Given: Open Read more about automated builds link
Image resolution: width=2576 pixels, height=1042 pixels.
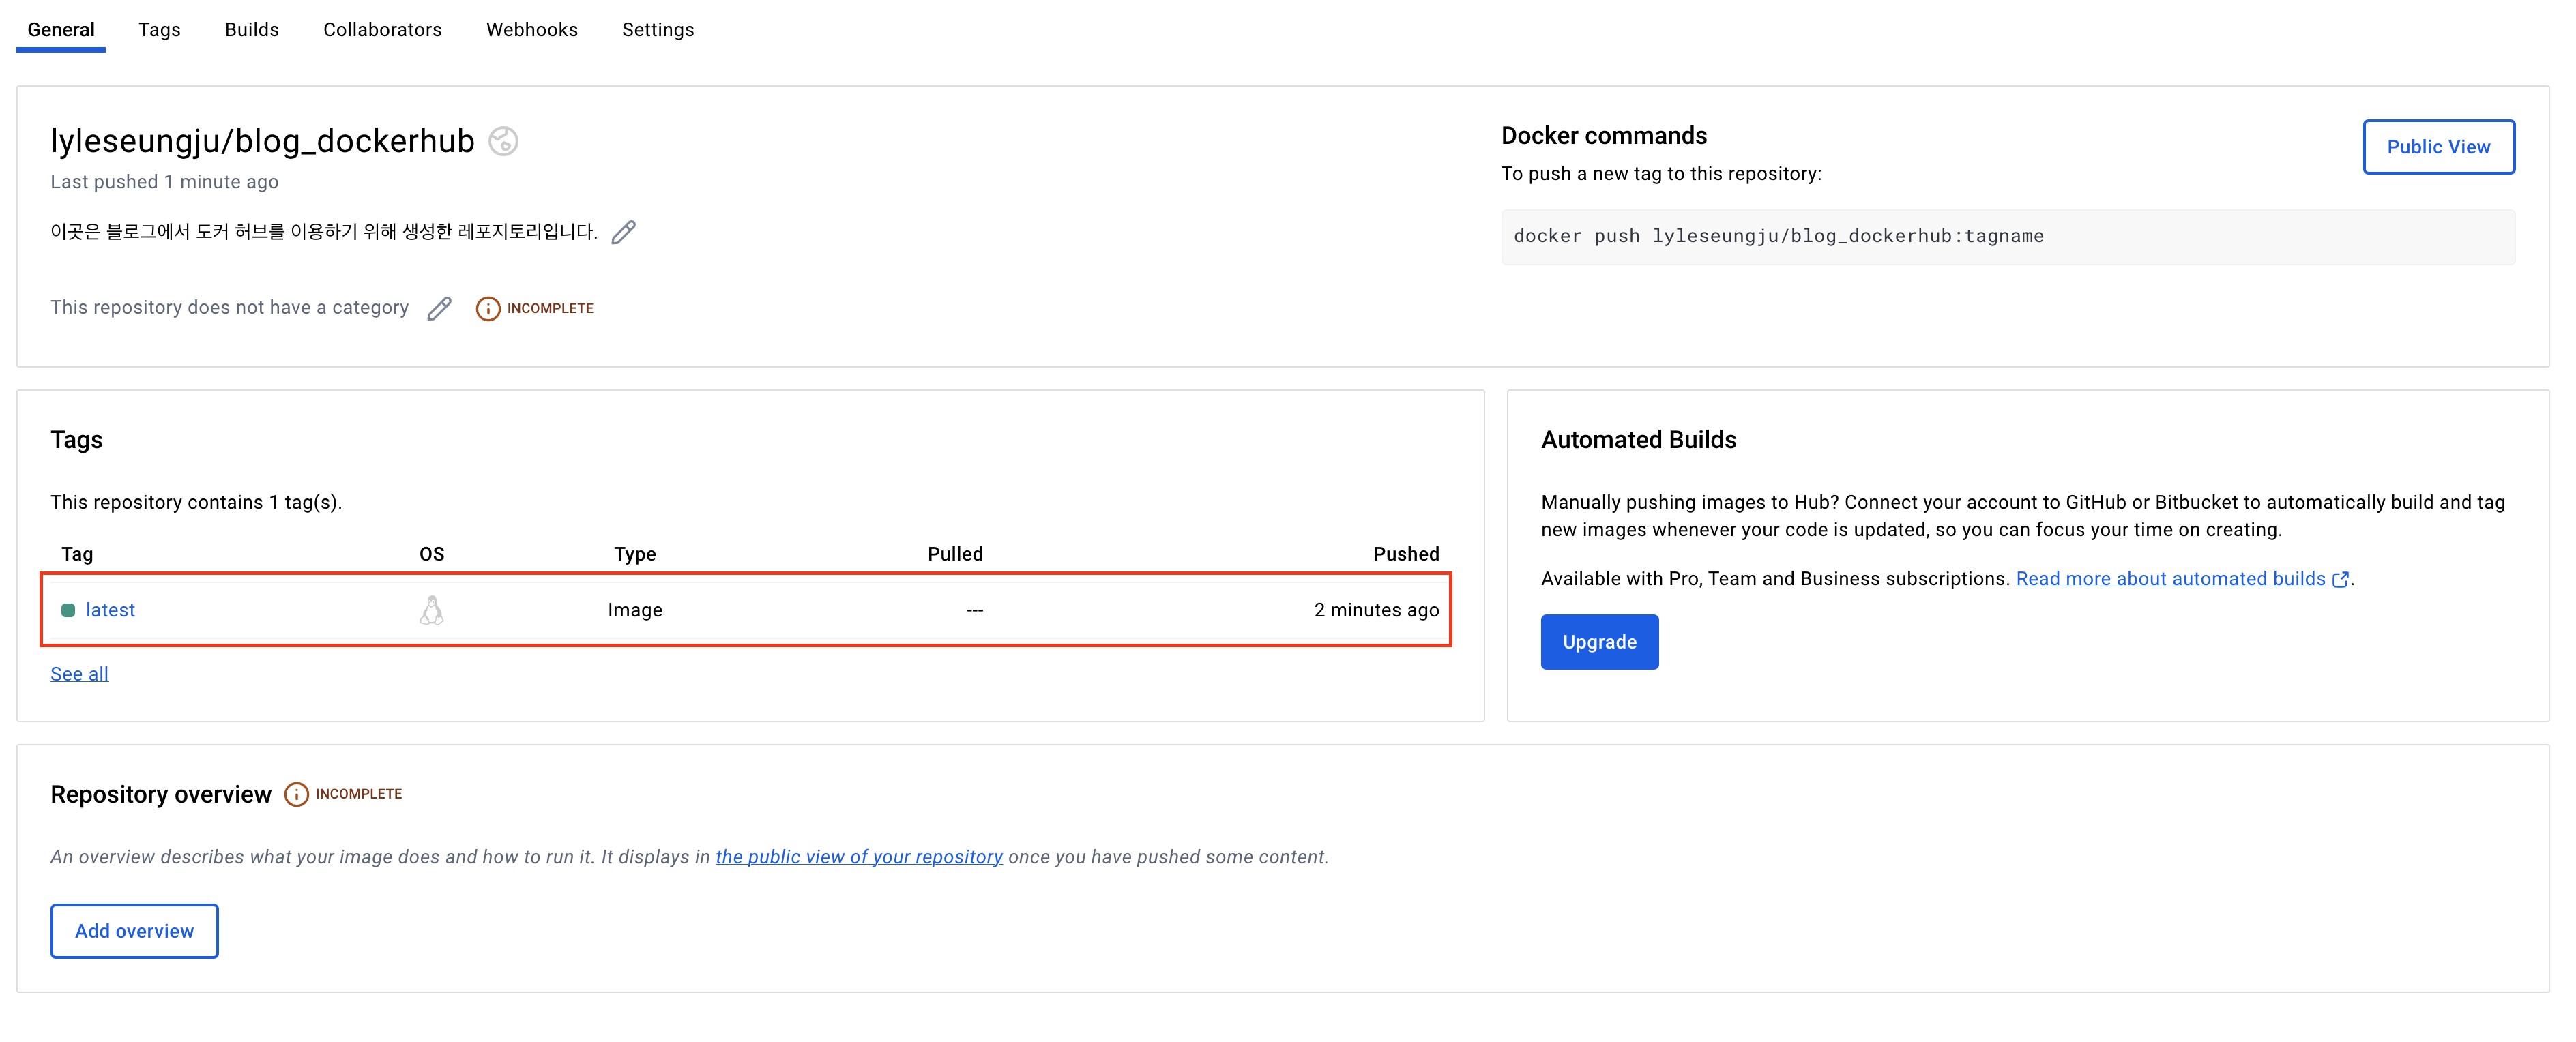Looking at the screenshot, I should pos(2169,579).
